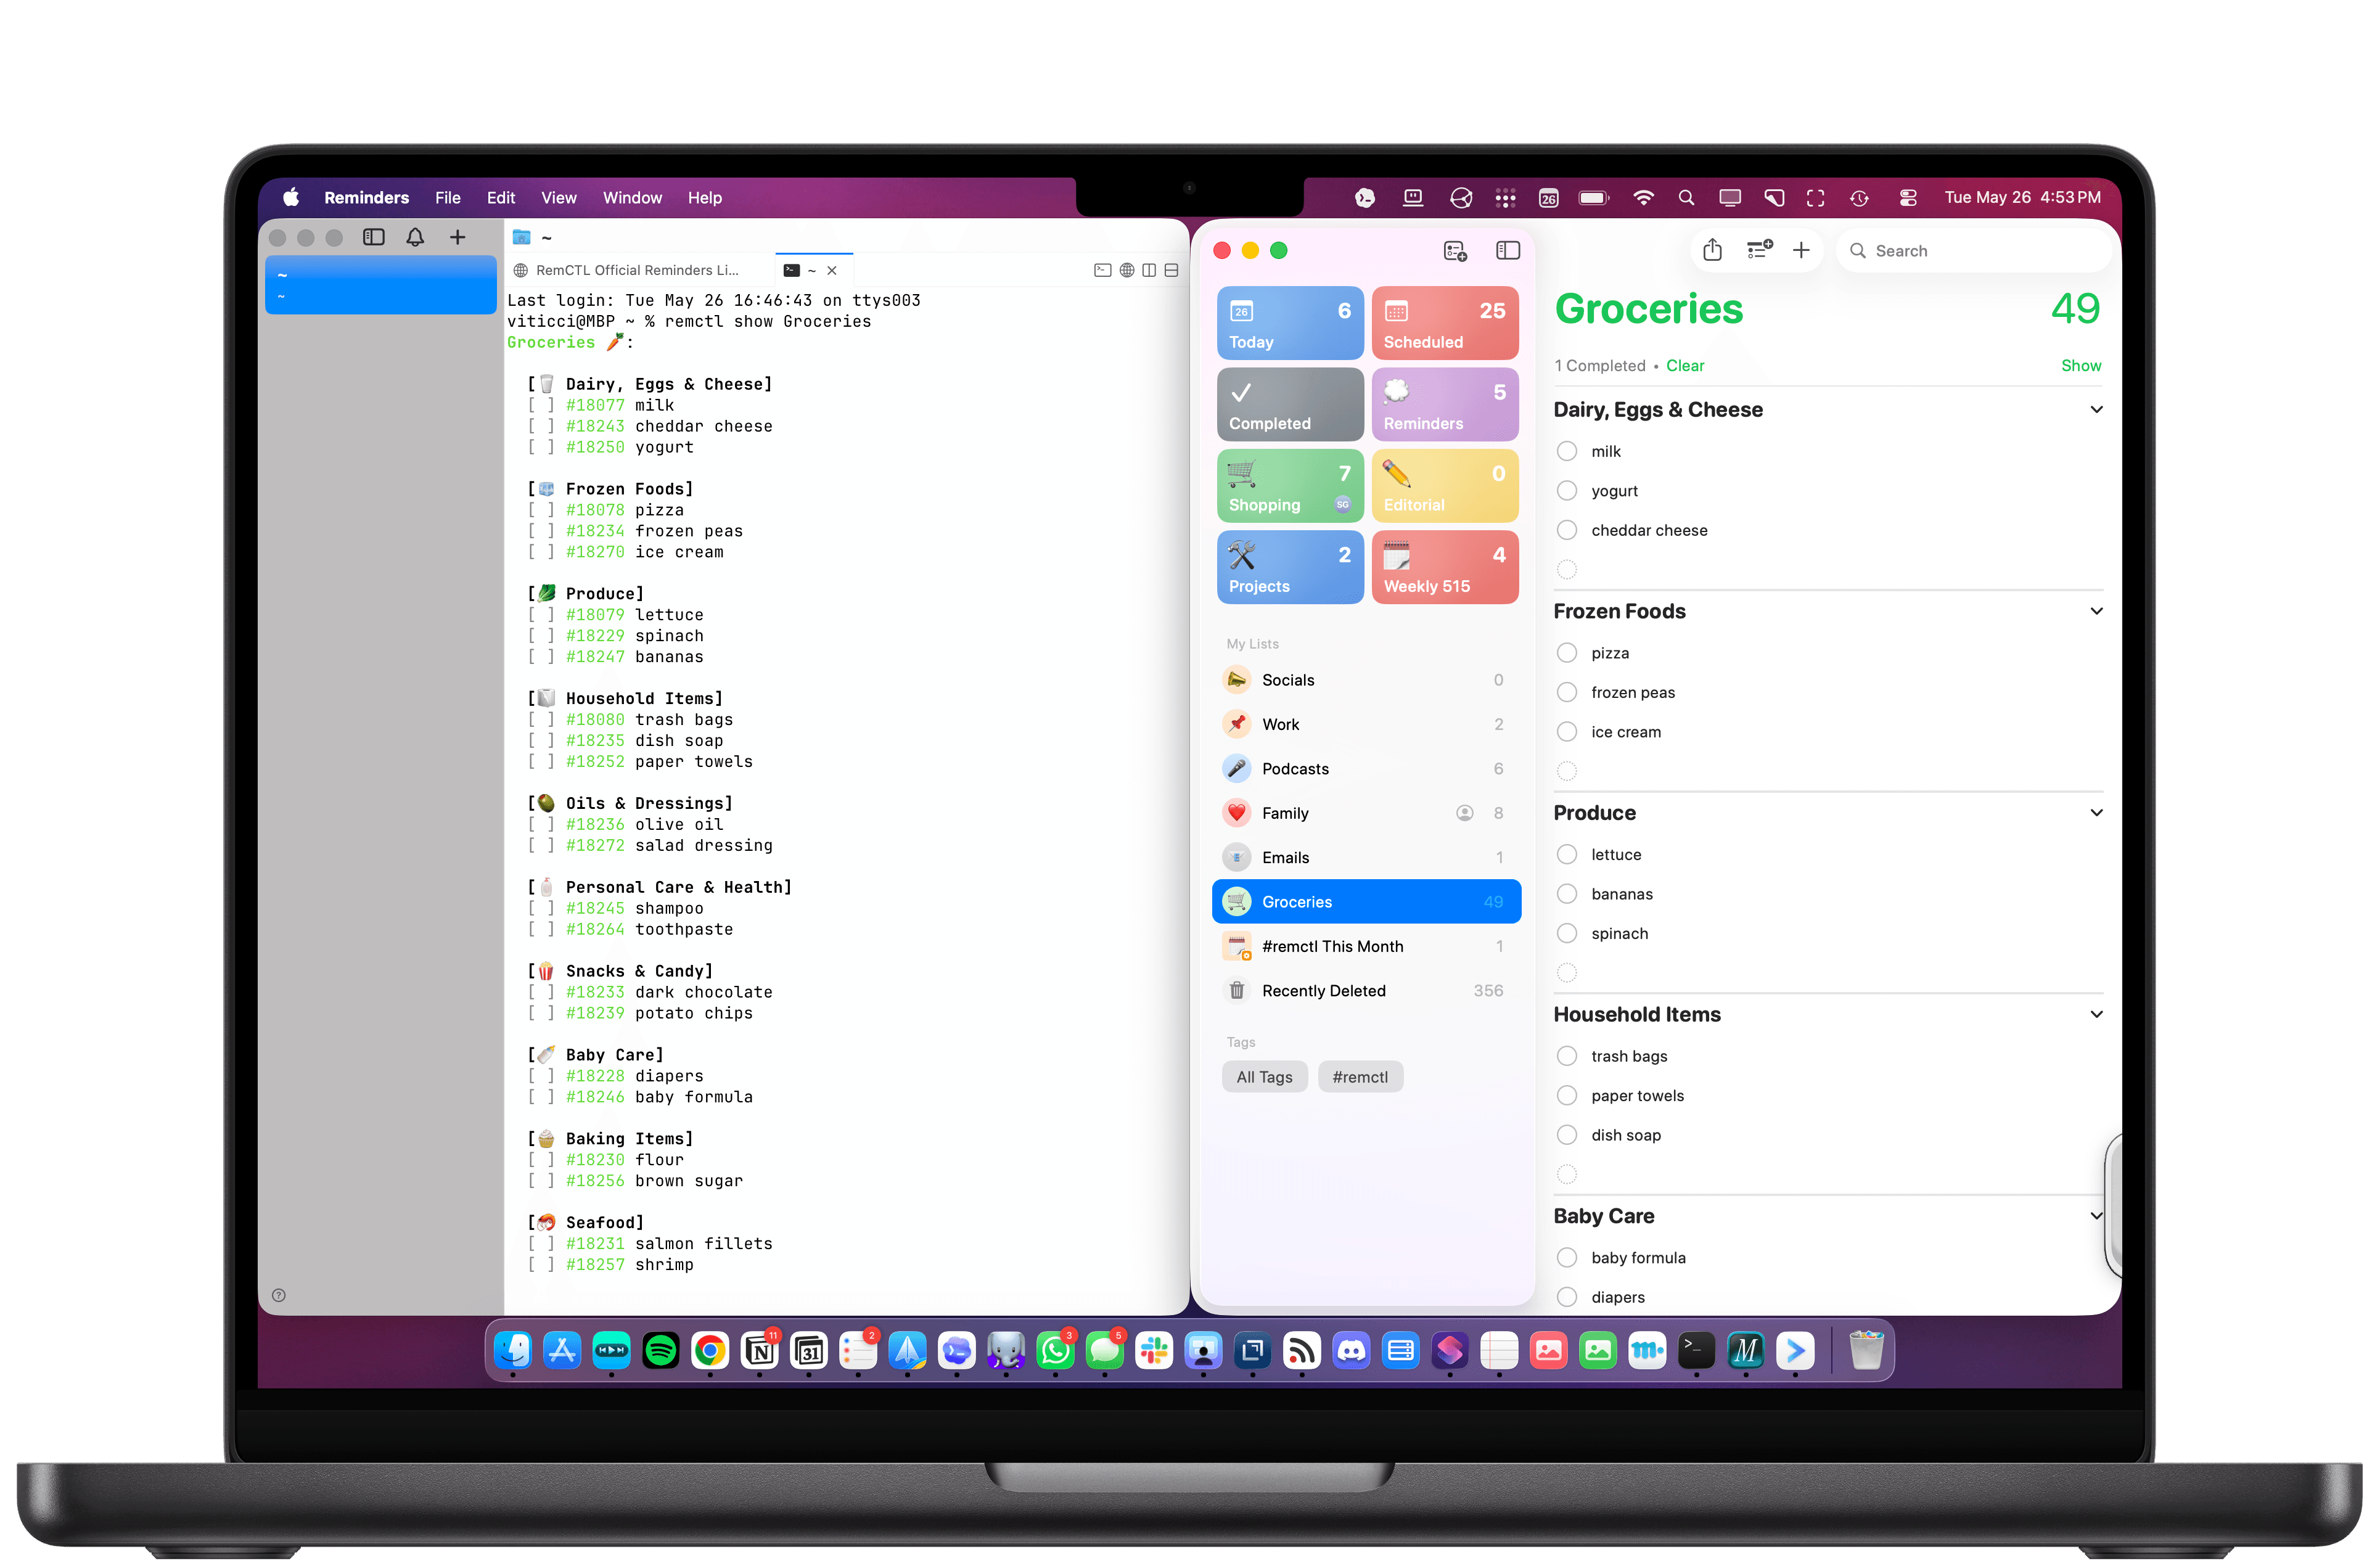Open Control Center in the menu bar
2380x1566 pixels.
1908,198
